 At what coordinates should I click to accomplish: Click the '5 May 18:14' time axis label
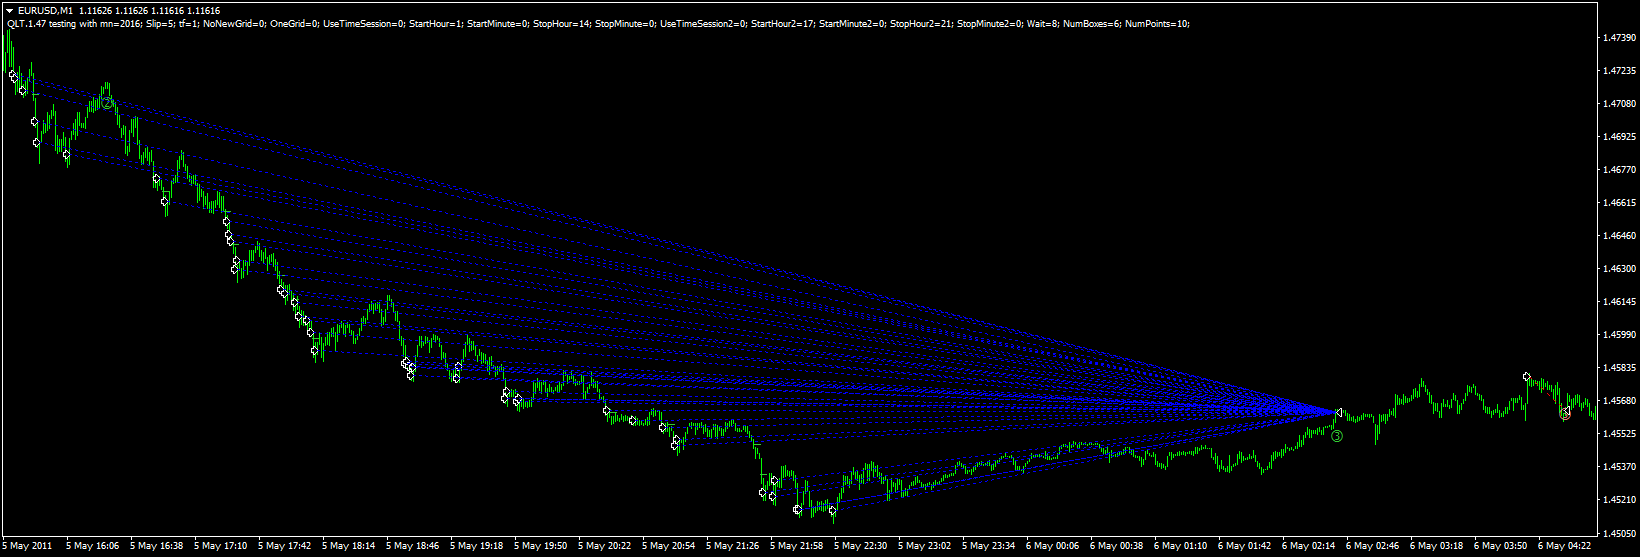pyautogui.click(x=349, y=546)
